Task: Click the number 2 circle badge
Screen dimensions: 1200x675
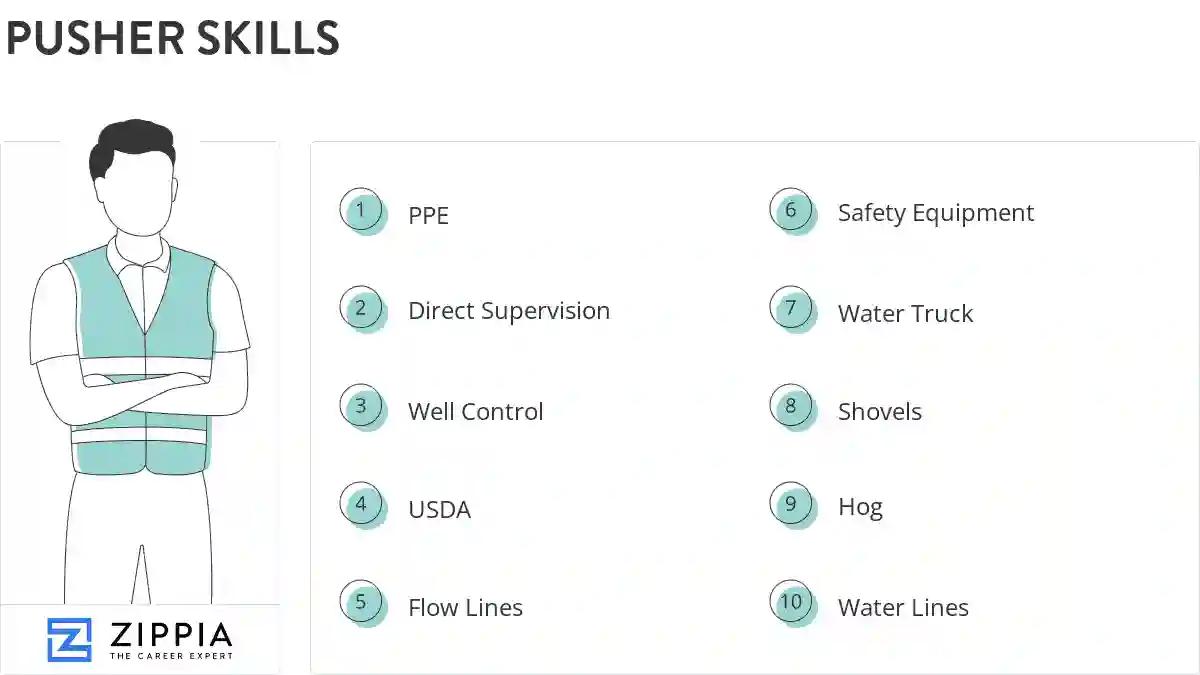Action: (x=361, y=309)
